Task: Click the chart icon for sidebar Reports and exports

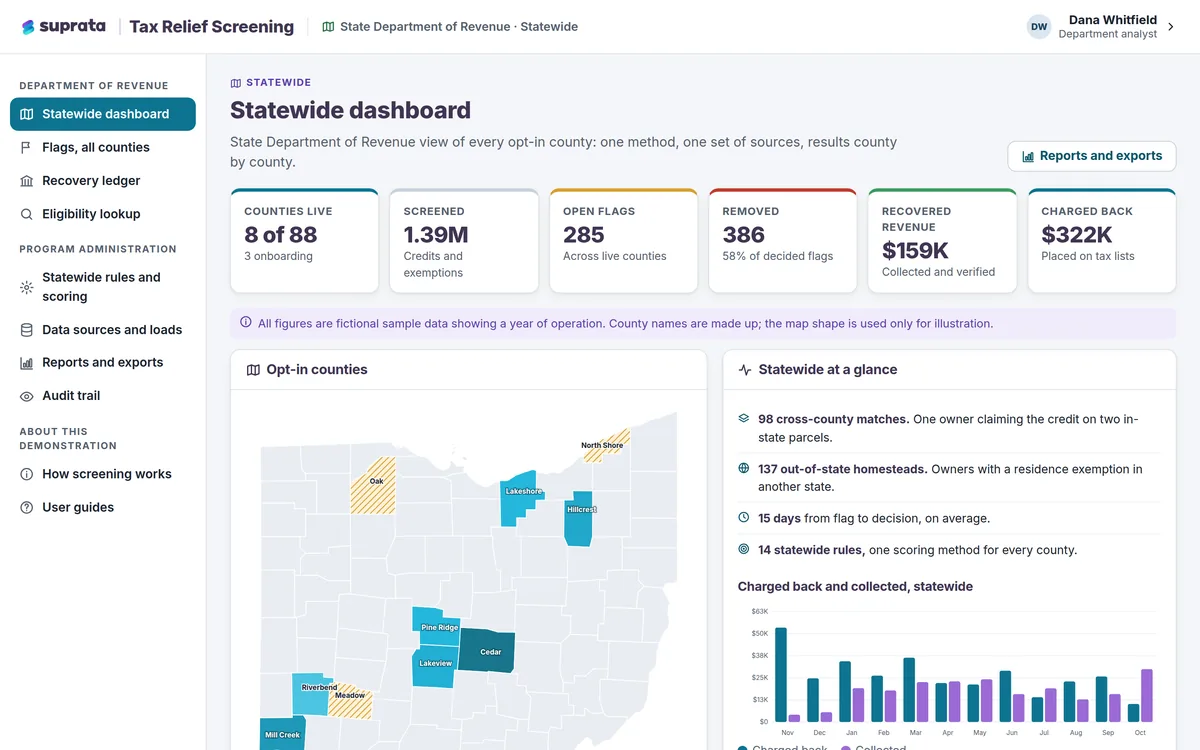Action: [27, 363]
